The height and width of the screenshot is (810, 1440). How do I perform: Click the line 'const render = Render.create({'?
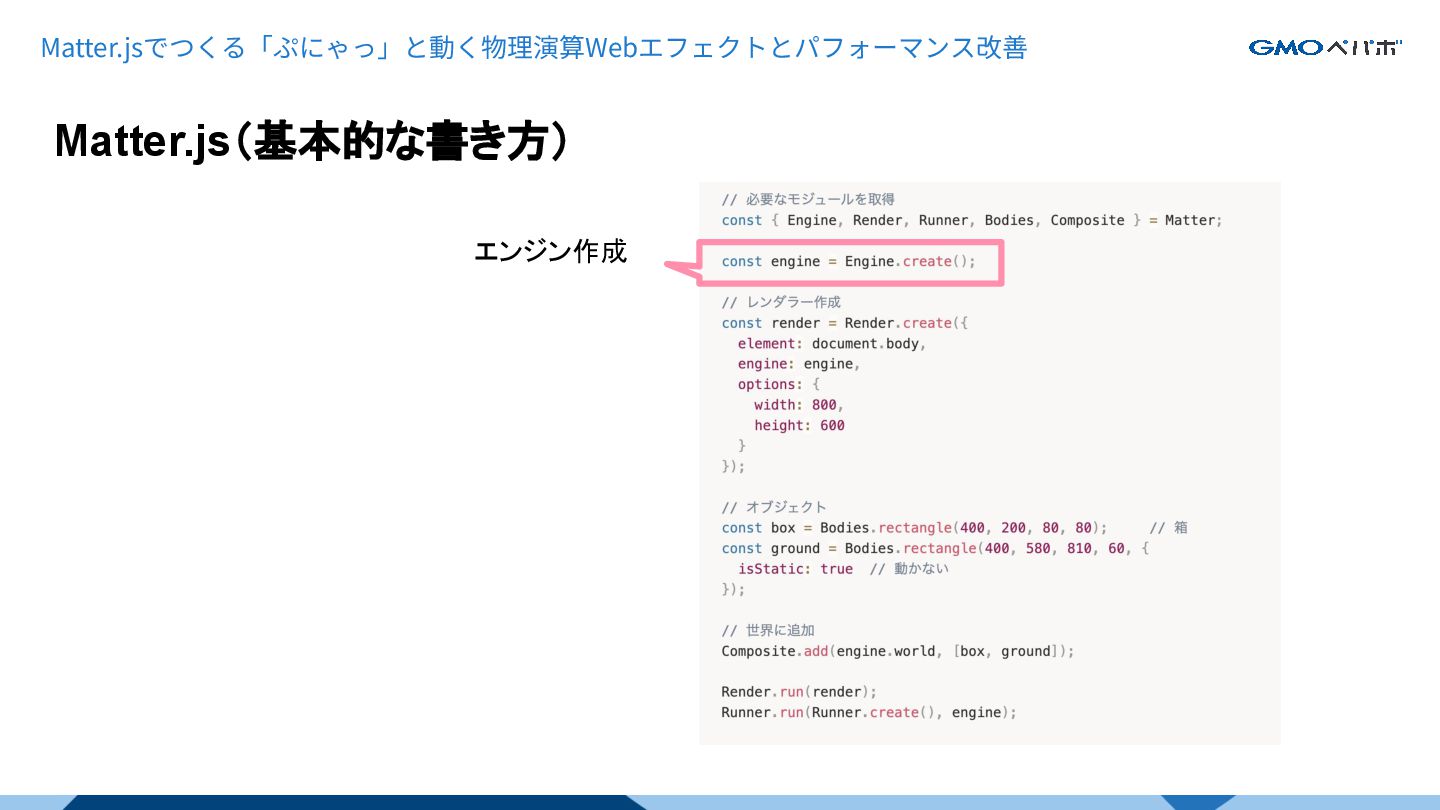tap(845, 323)
